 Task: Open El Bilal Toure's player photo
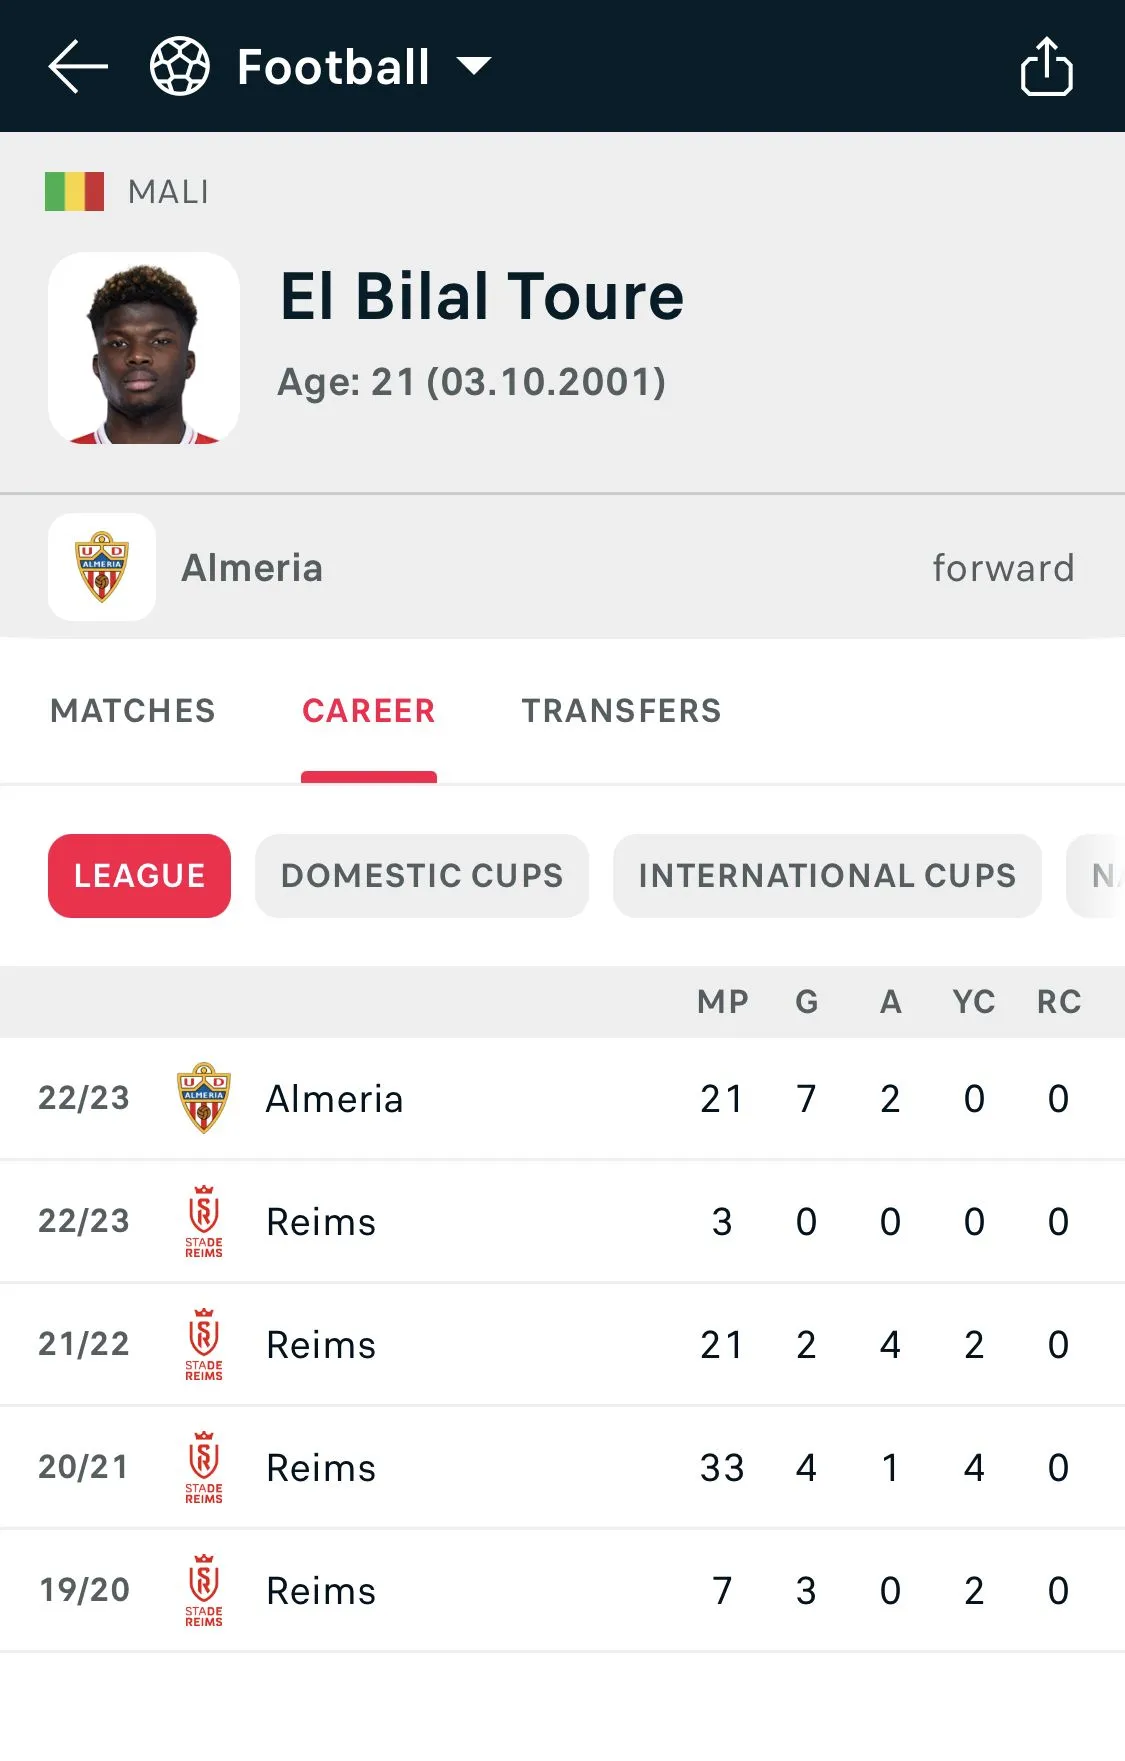coord(144,348)
